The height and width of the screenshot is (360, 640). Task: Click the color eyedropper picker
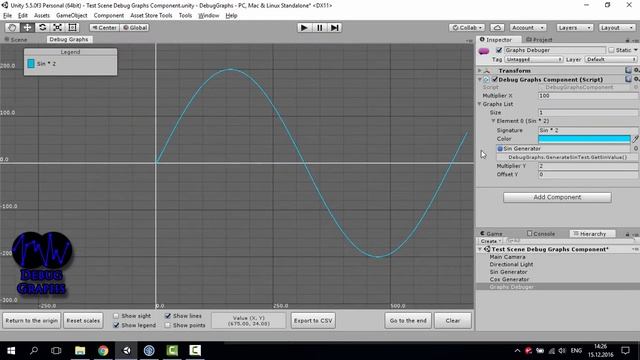[x=636, y=139]
